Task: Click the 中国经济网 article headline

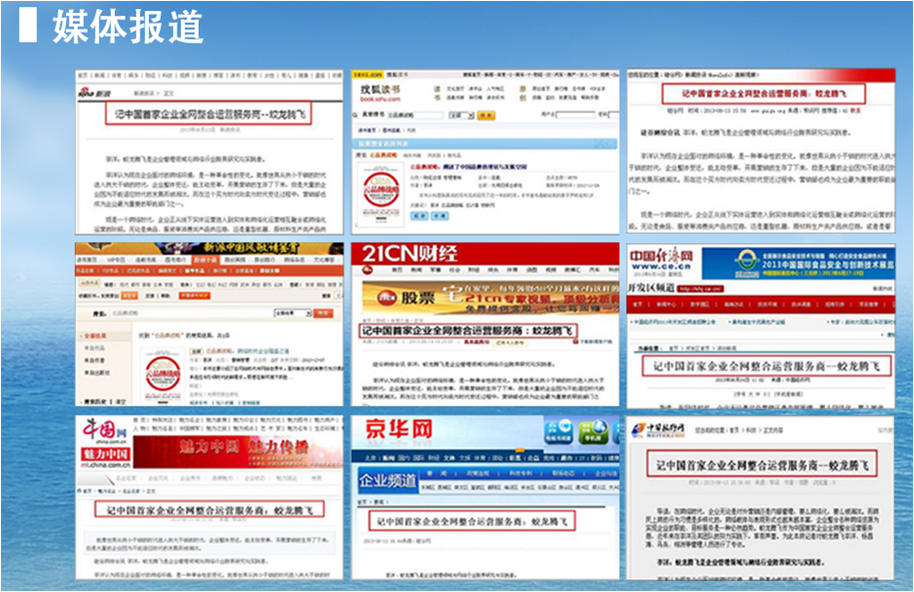Action: tap(759, 364)
